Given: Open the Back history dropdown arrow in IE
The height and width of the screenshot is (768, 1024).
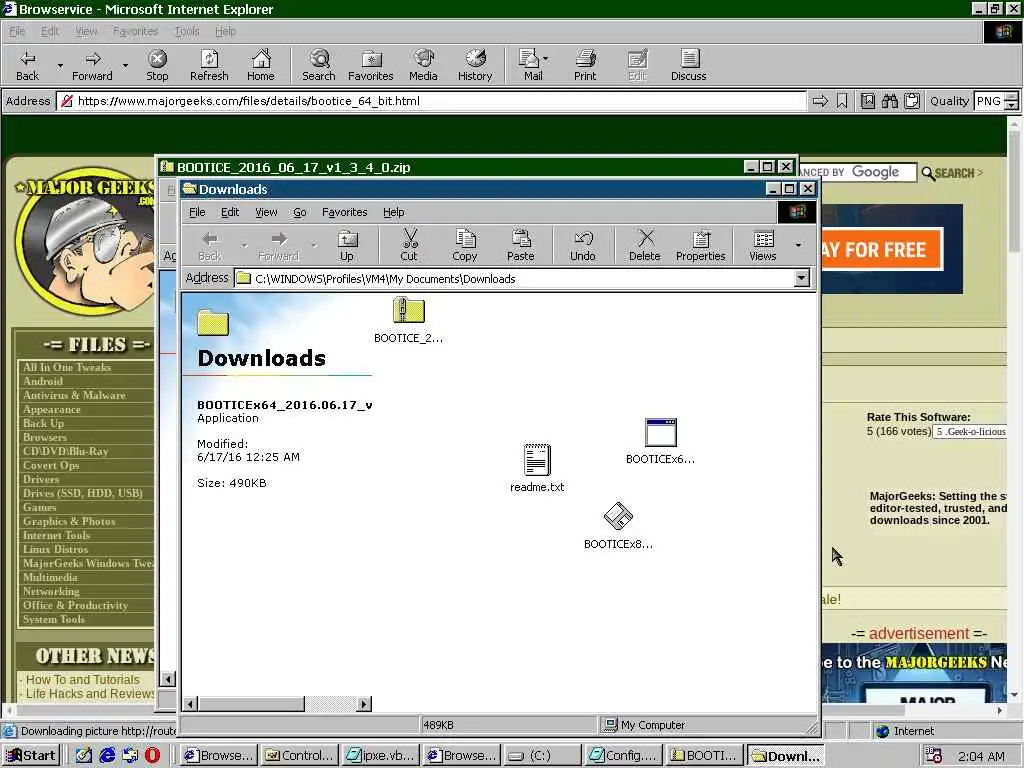Looking at the screenshot, I should coord(60,66).
